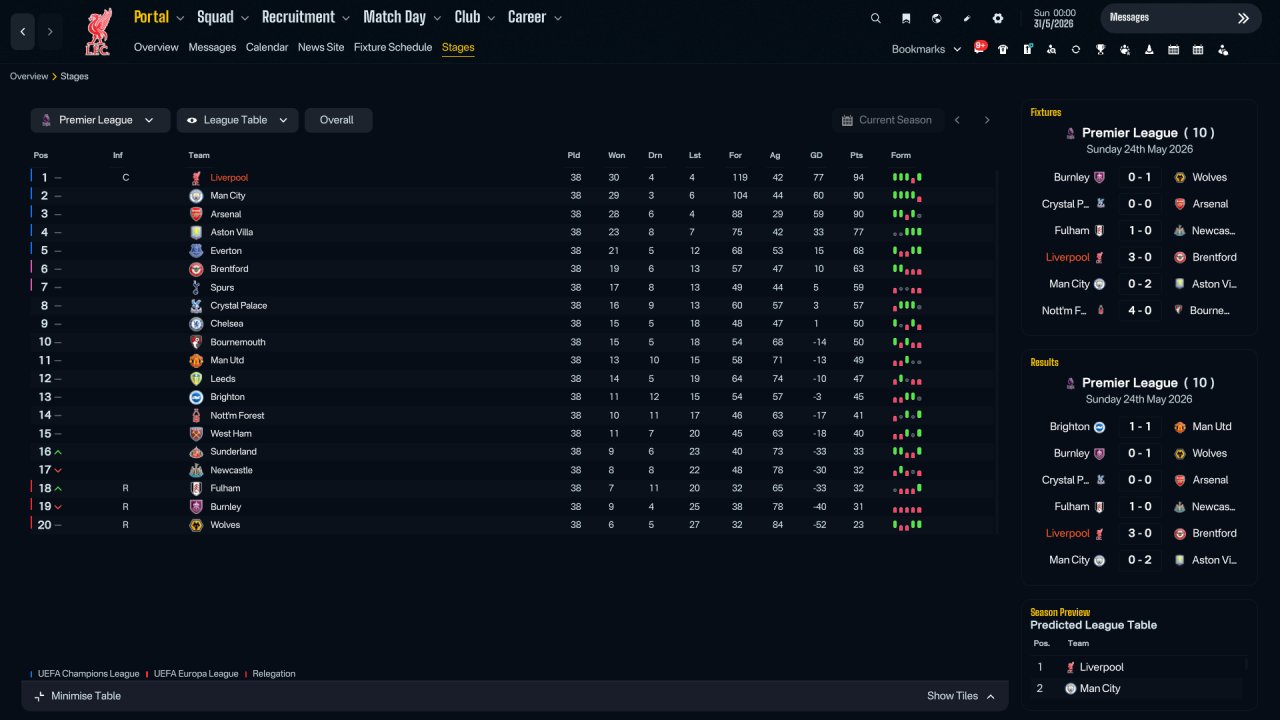Open the Recruitment menu
The image size is (1280, 720).
pyautogui.click(x=306, y=17)
